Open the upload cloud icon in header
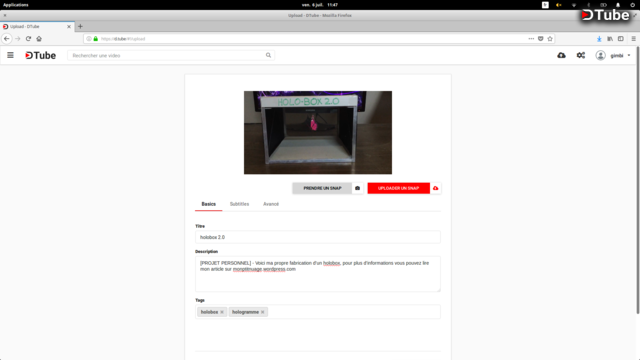Image resolution: width=640 pixels, height=360 pixels. click(561, 55)
